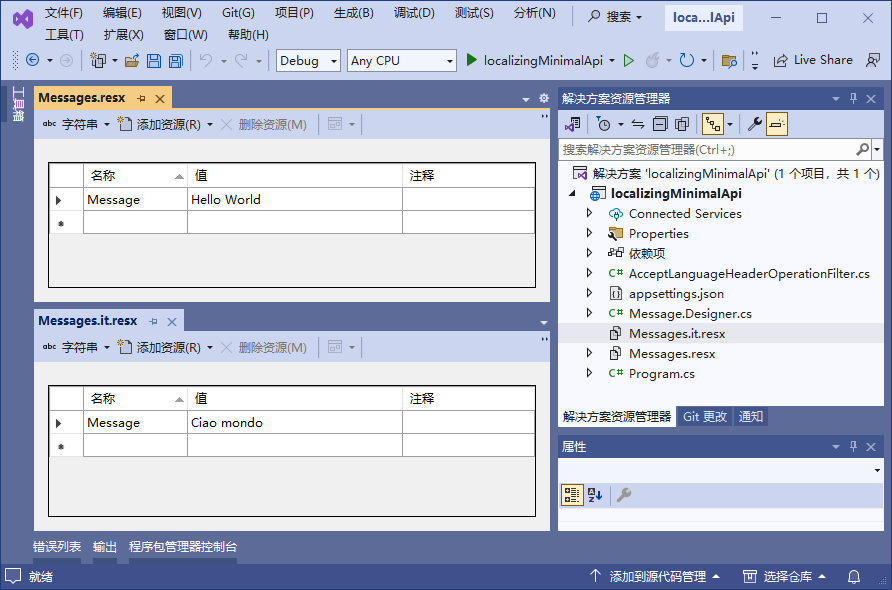Toggle pin on Messages.resx tab

pos(142,98)
